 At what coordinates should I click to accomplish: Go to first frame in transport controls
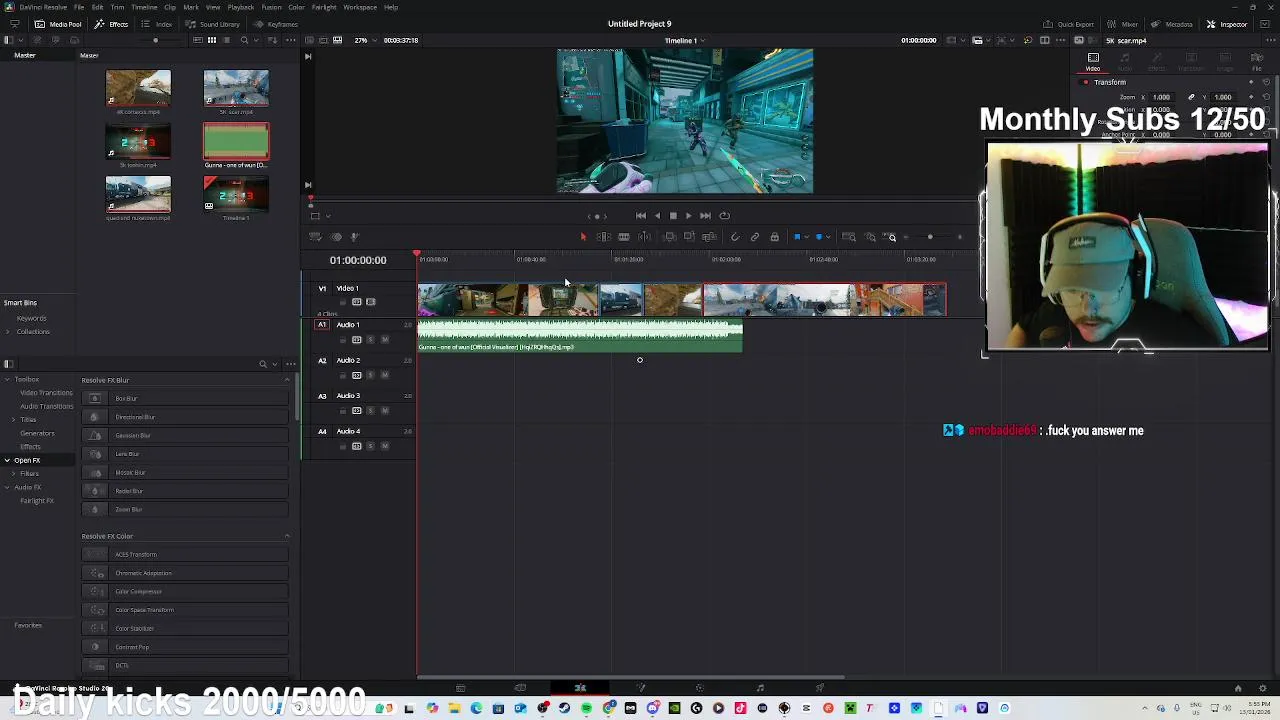[641, 215]
